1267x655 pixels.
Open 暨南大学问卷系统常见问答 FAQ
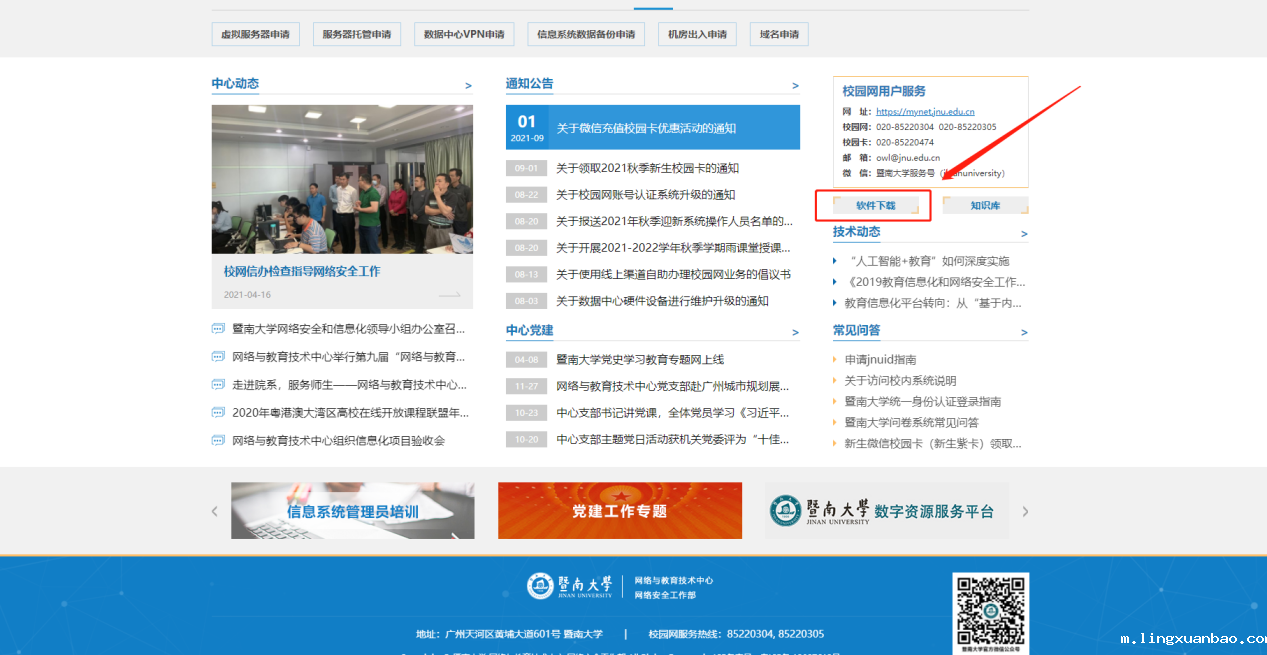pos(912,423)
